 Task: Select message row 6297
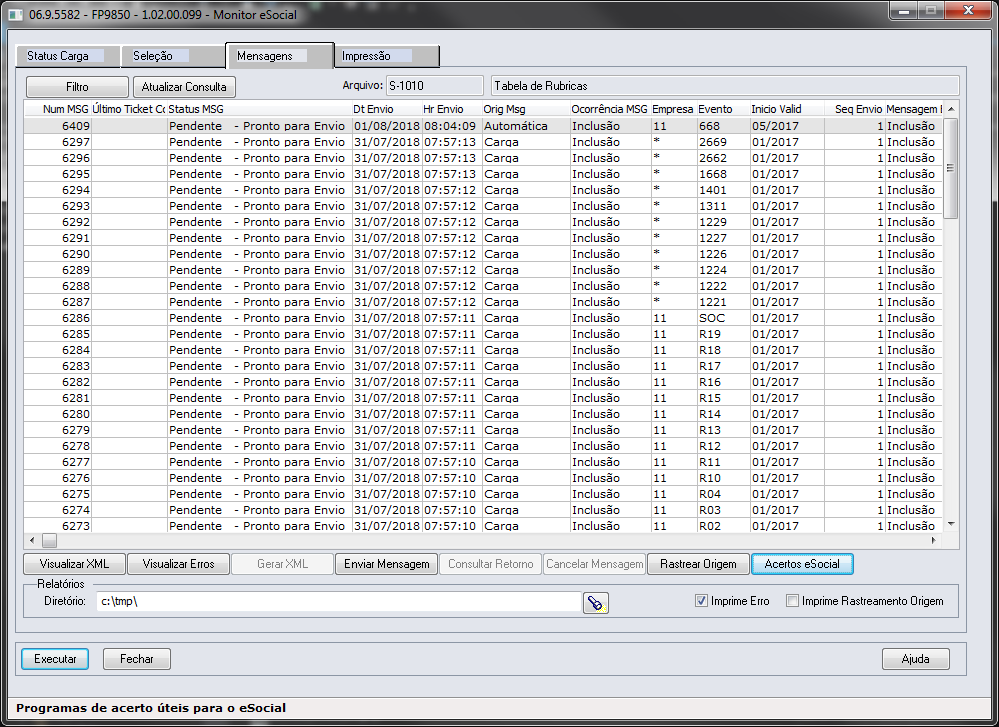pyautogui.click(x=483, y=142)
